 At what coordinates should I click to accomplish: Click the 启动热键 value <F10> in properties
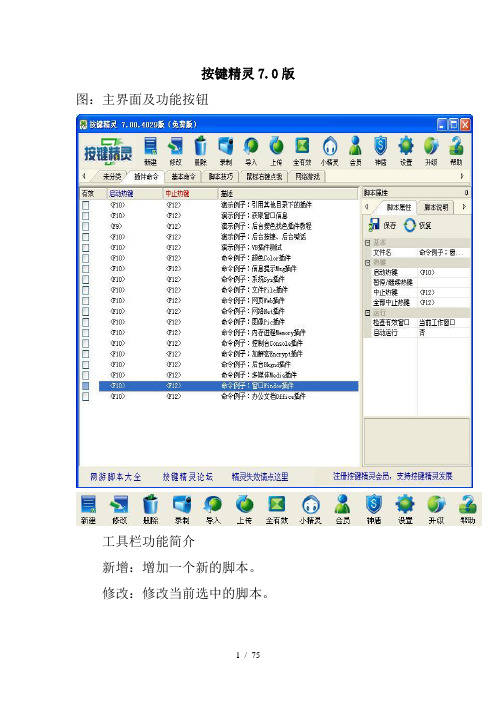pos(443,273)
